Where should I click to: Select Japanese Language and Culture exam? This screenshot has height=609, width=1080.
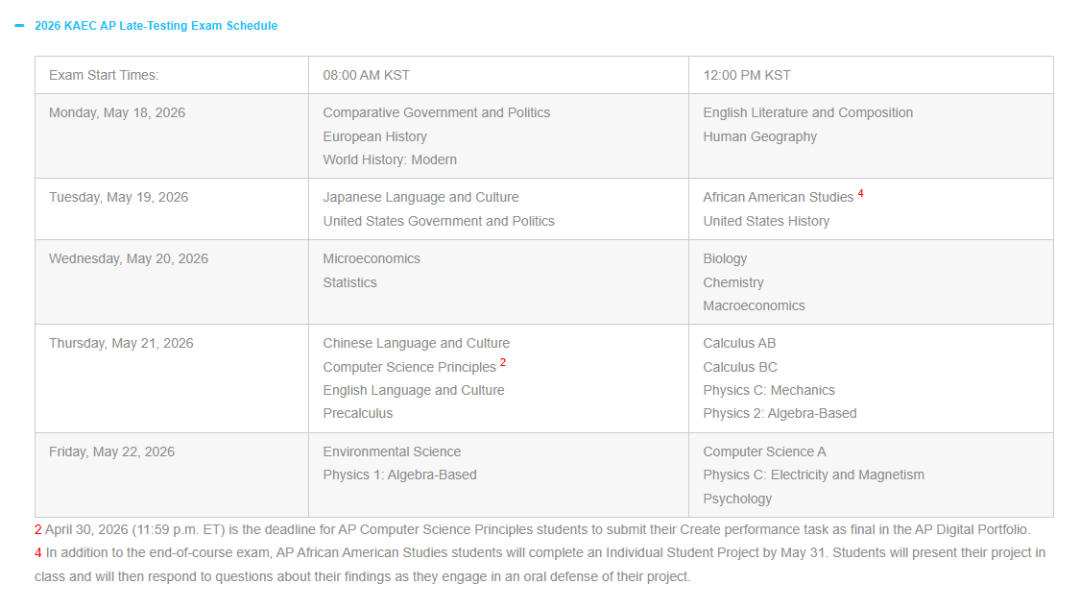click(x=420, y=198)
